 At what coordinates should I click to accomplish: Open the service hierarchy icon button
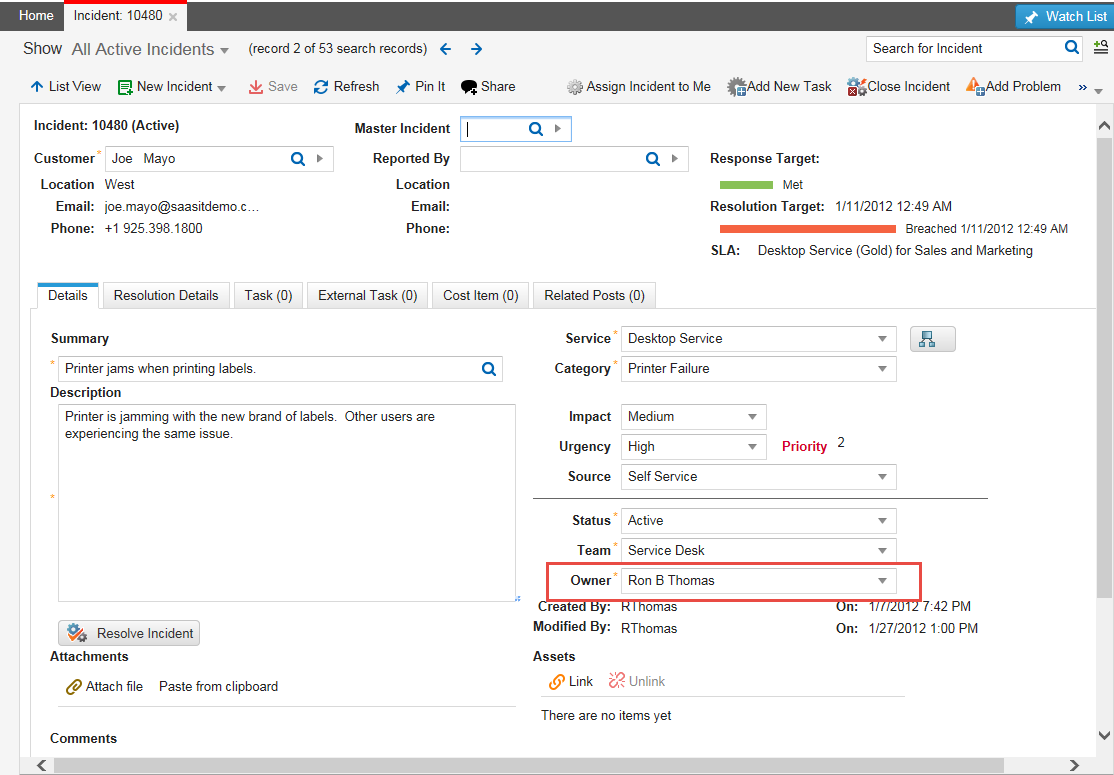932,339
